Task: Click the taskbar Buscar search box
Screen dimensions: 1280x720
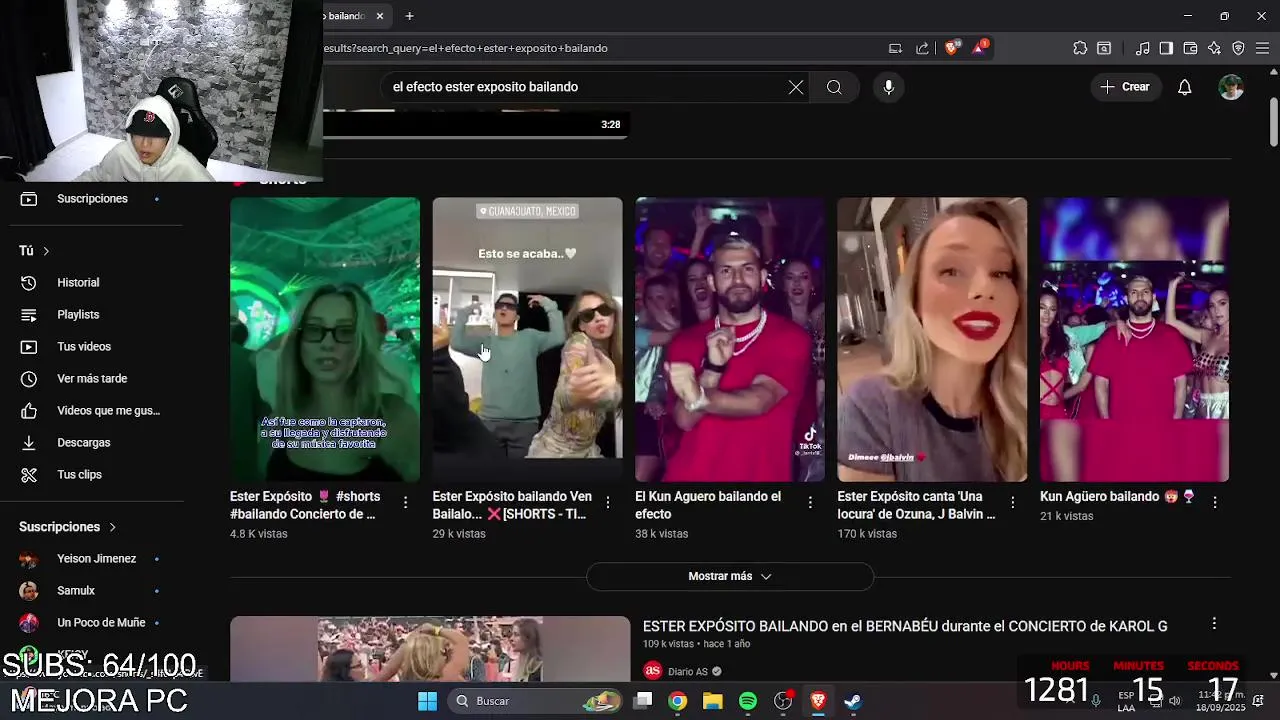Action: [x=537, y=701]
